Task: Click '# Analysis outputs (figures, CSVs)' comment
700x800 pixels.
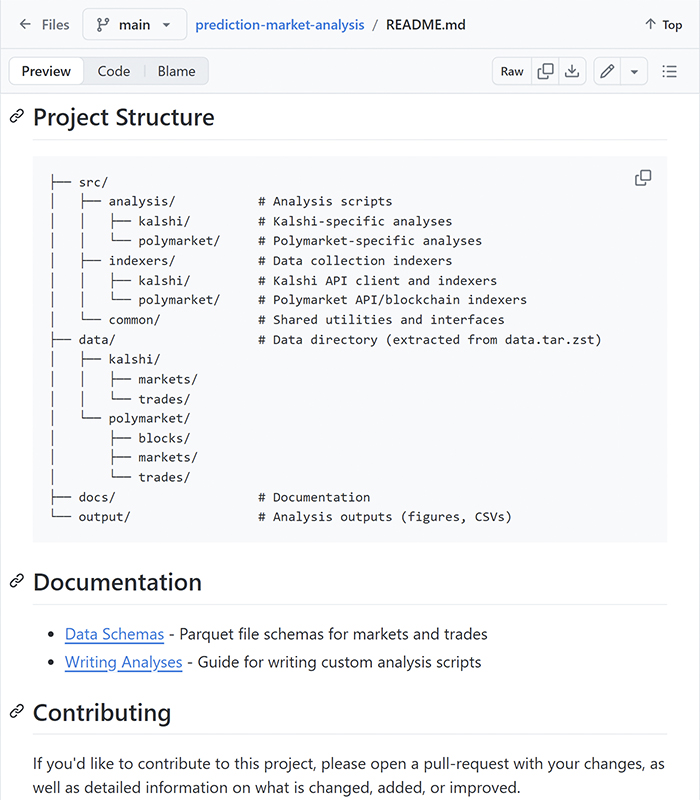Action: click(x=385, y=516)
